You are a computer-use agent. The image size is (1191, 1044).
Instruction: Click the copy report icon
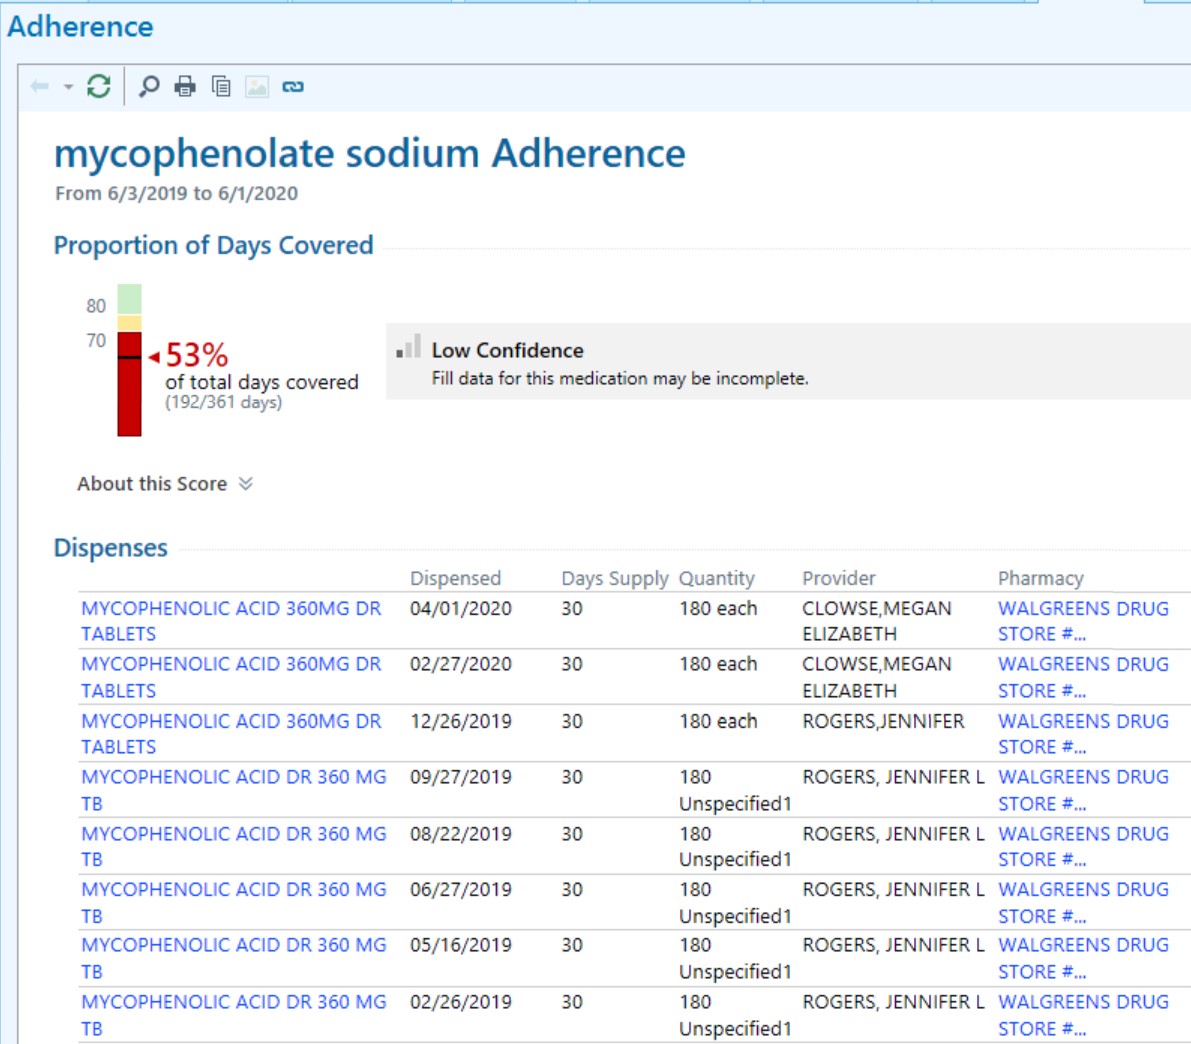[221, 87]
